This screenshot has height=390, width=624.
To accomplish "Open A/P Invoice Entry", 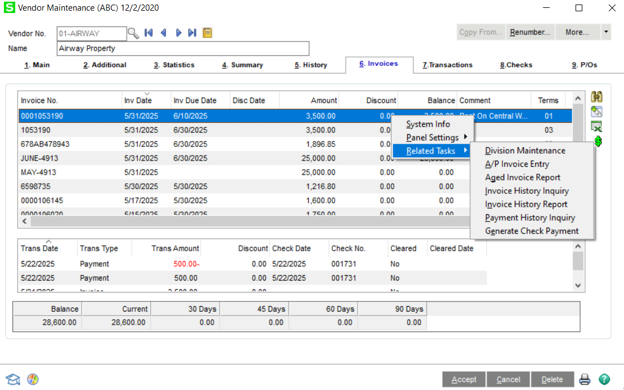I will 517,164.
